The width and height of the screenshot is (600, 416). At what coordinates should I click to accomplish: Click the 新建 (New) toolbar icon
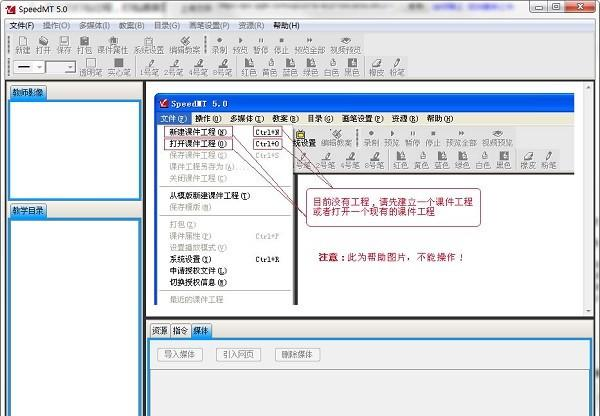[23, 45]
